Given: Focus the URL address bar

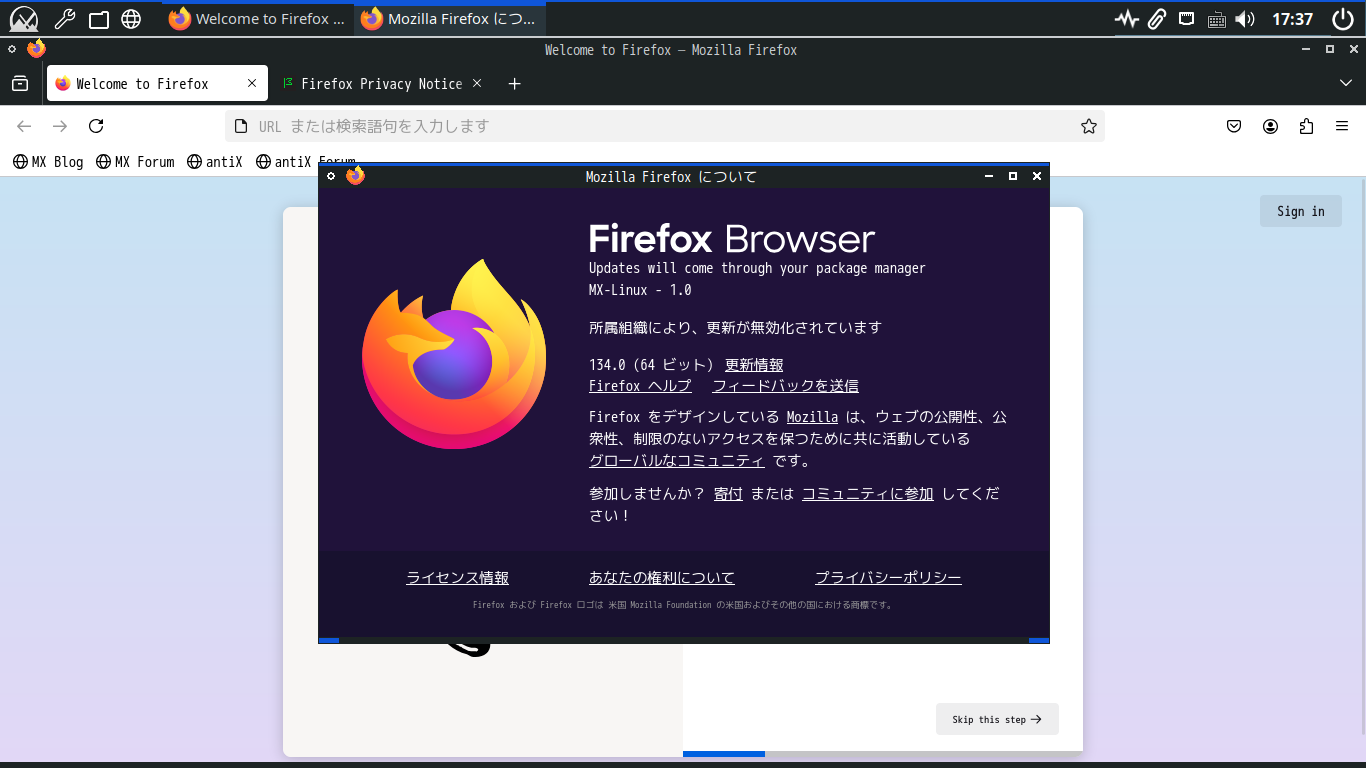Looking at the screenshot, I should [665, 126].
